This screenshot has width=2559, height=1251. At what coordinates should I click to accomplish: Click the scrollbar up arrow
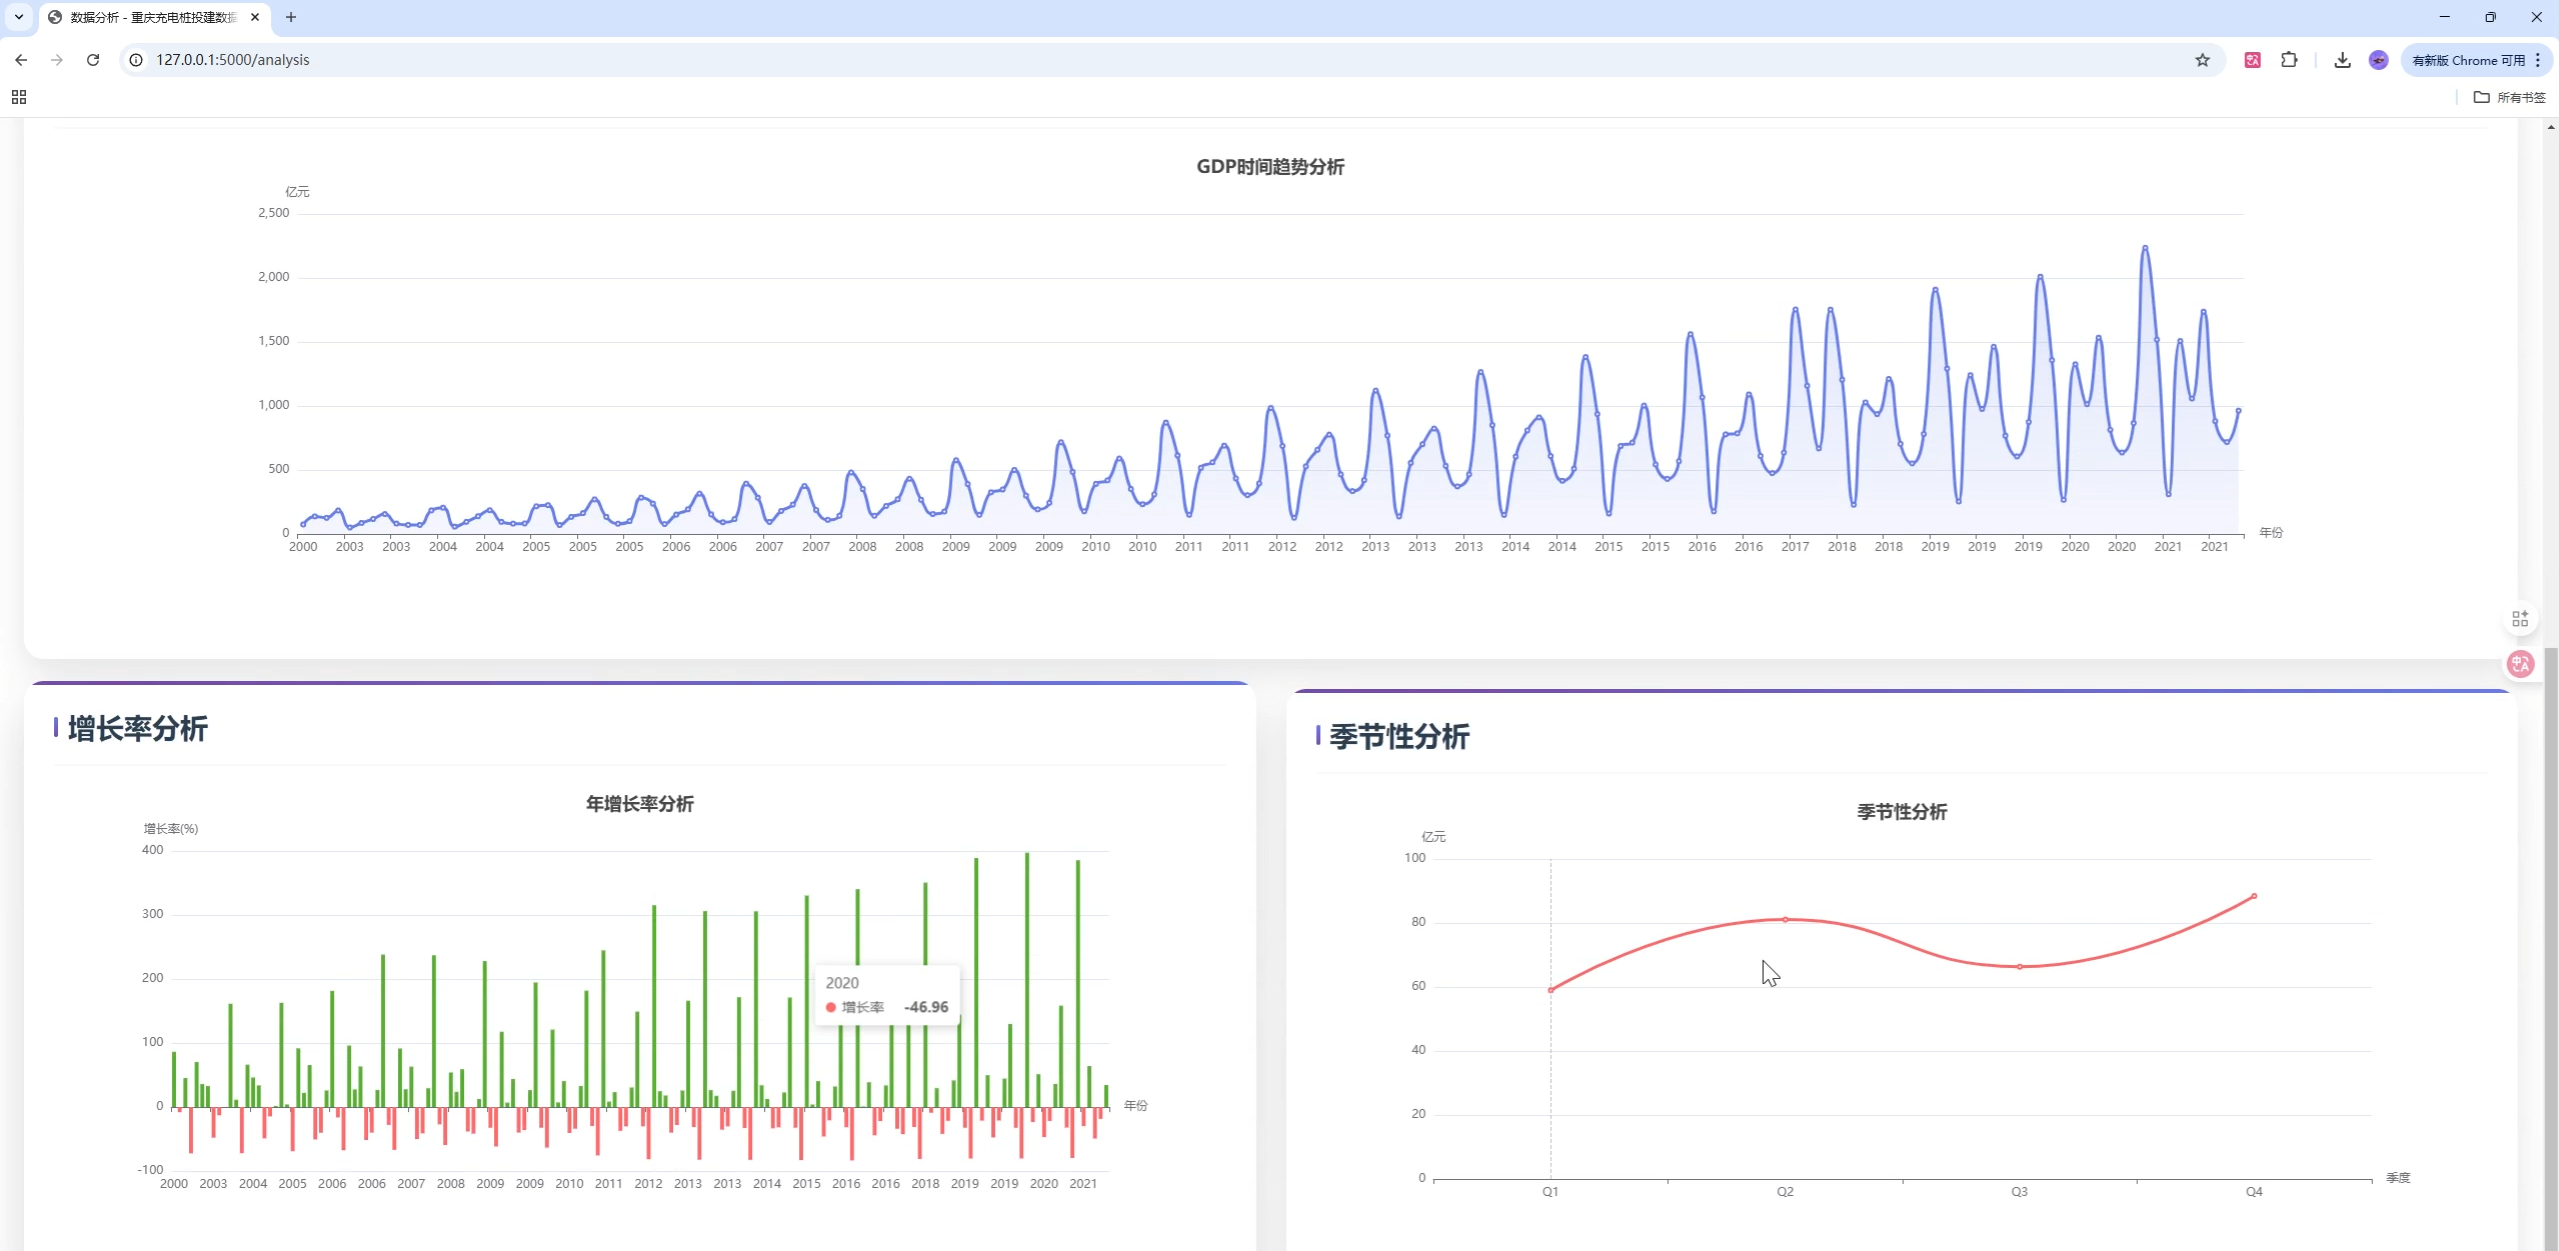(2551, 127)
